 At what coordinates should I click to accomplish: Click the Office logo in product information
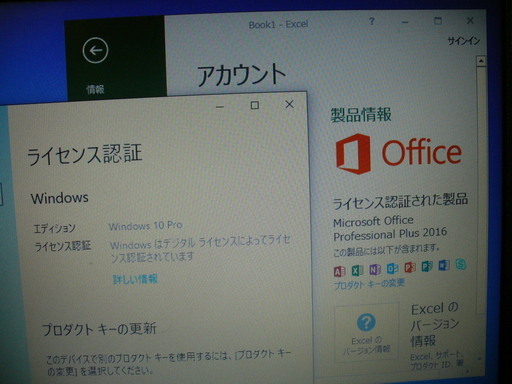(399, 153)
